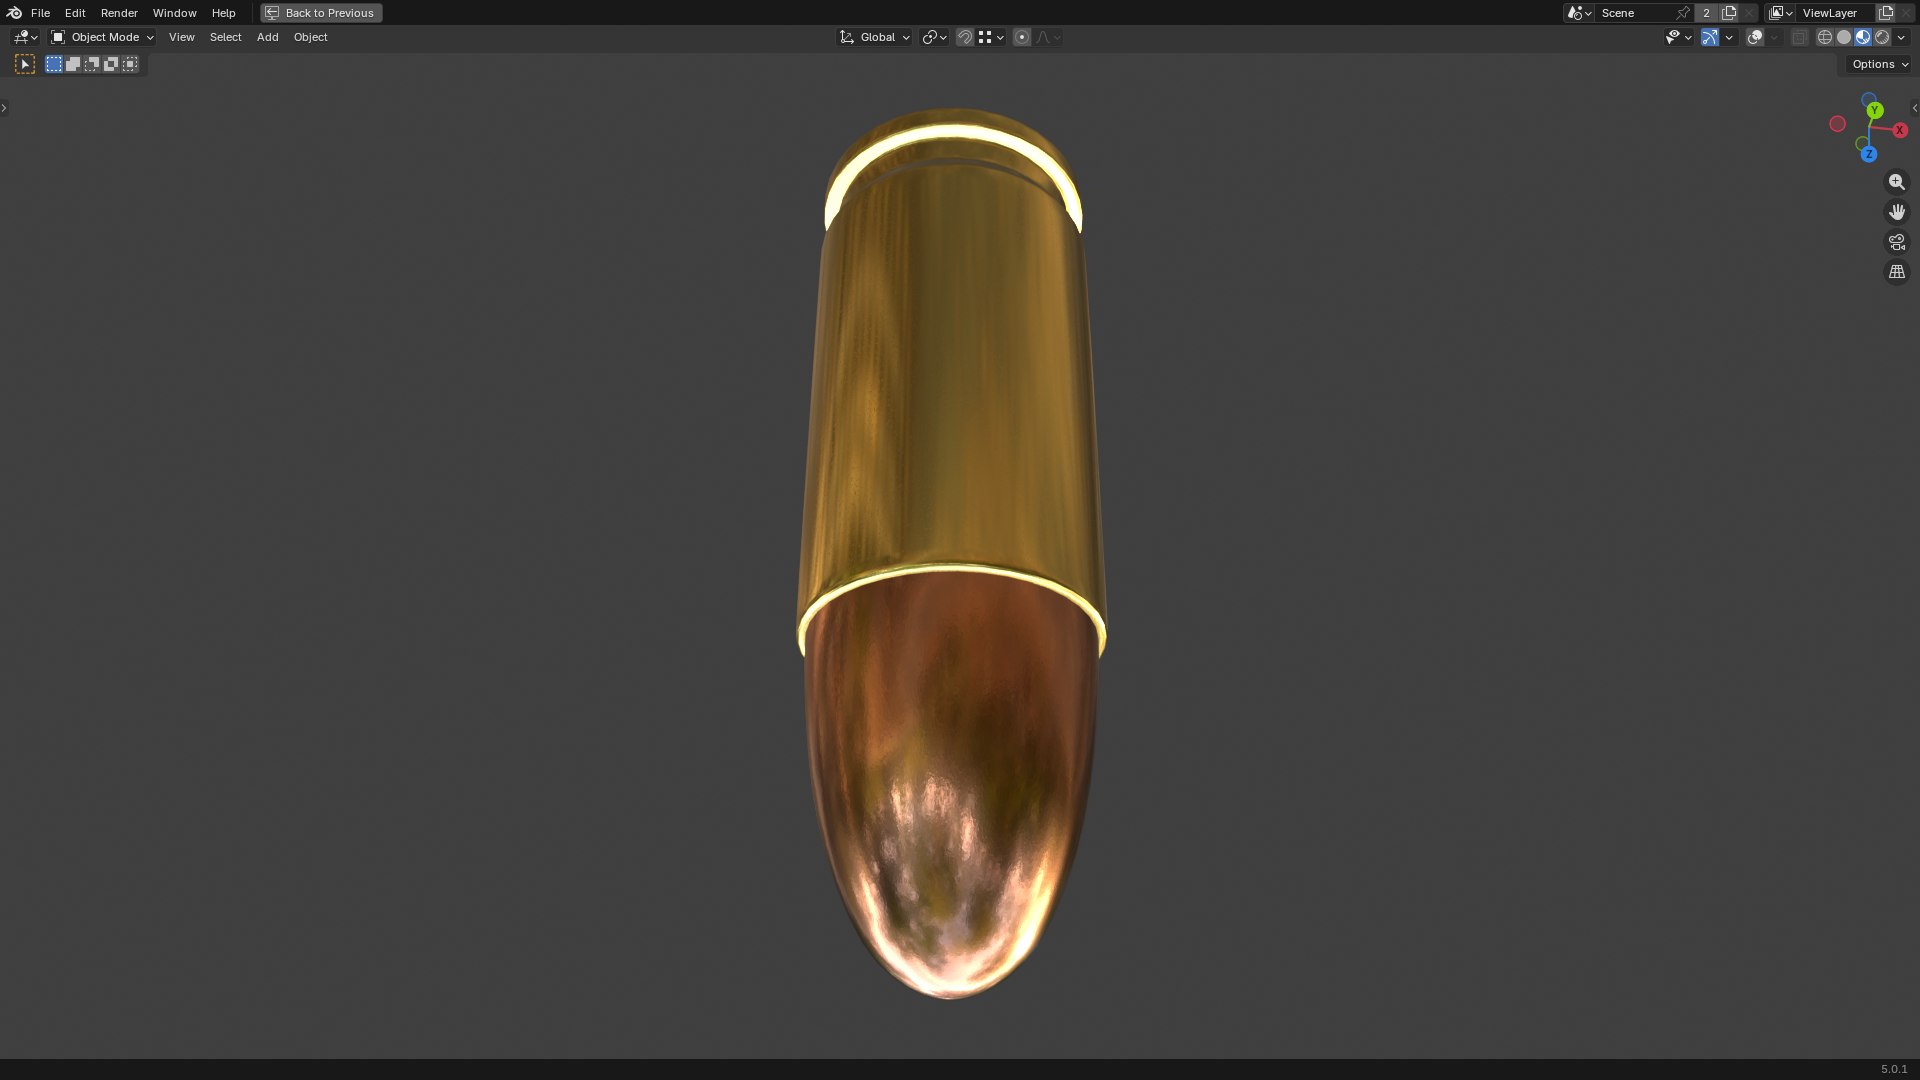Set Set selection mode (blue box)

point(54,64)
